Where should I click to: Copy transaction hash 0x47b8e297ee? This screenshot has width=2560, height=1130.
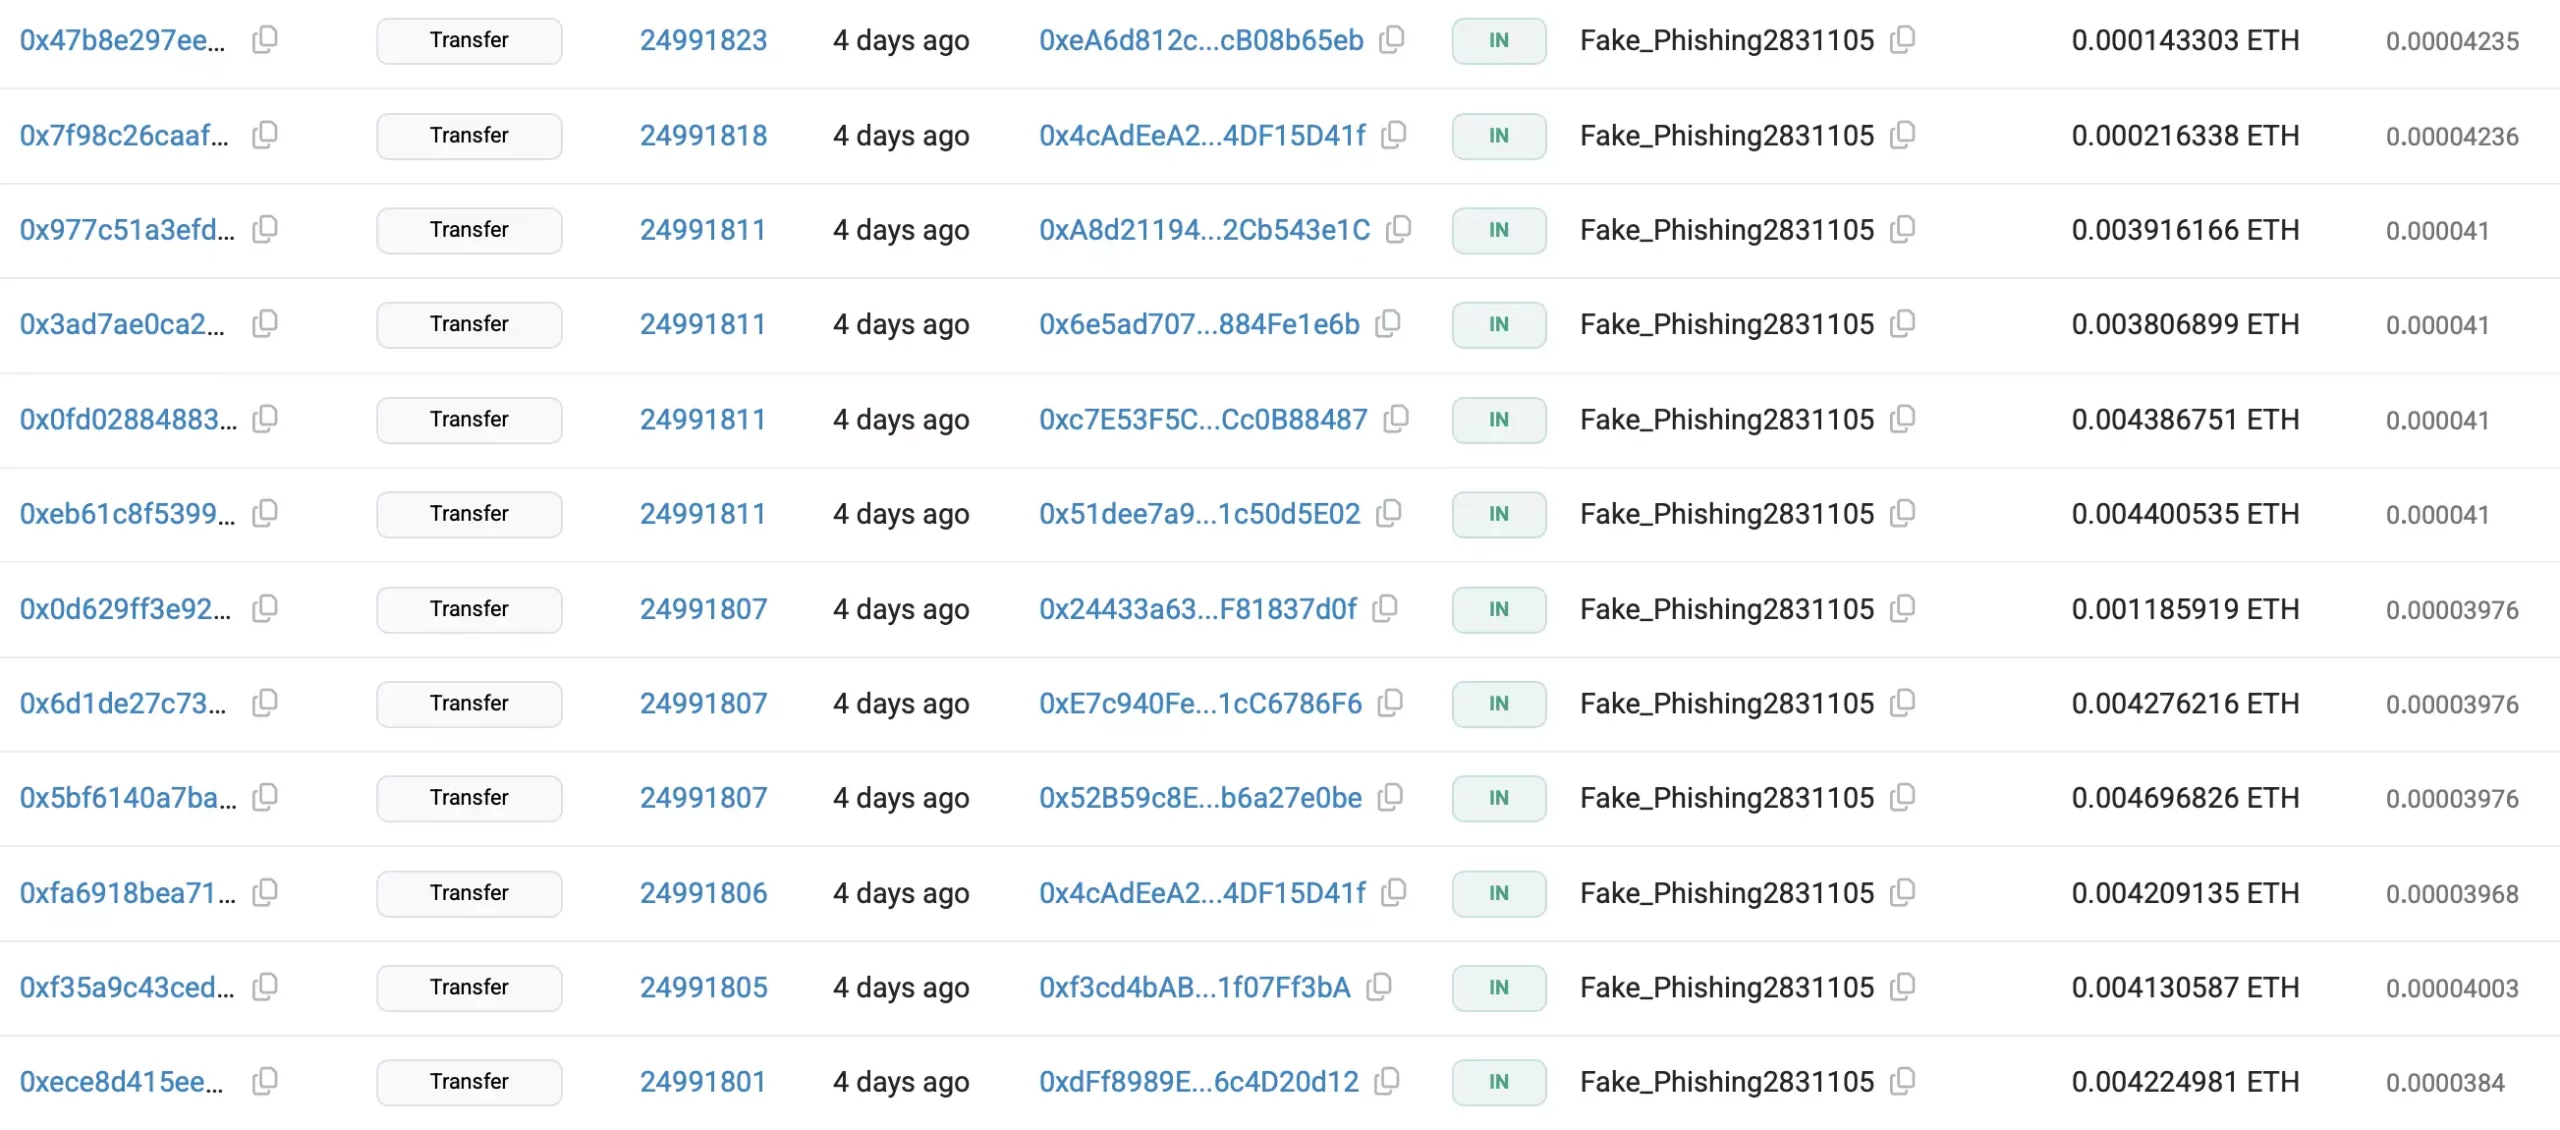click(265, 40)
